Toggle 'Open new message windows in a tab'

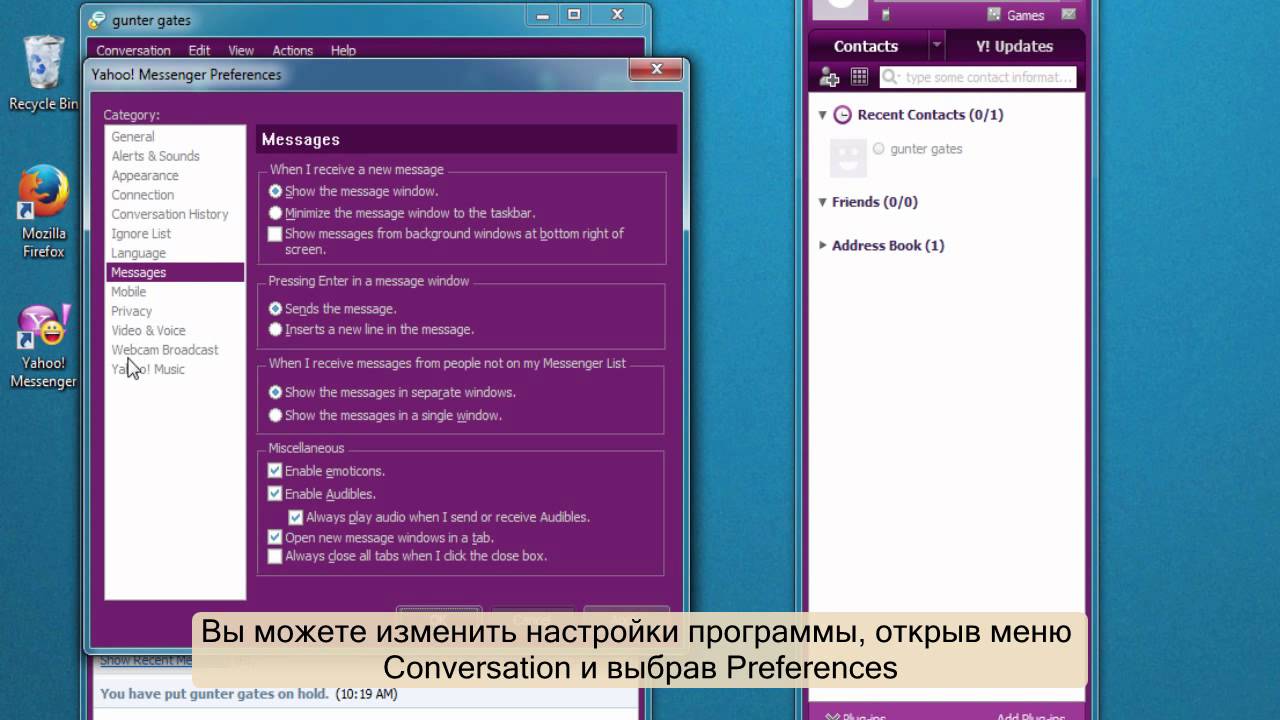(275, 537)
